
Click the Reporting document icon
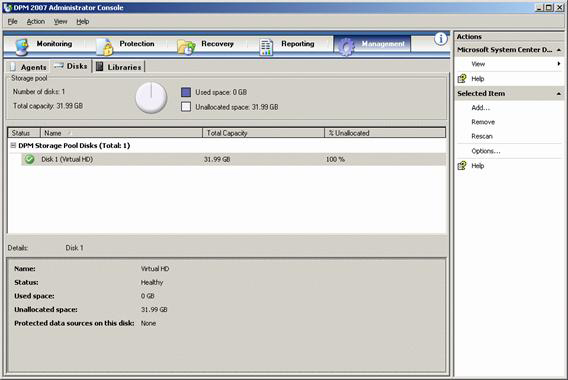point(266,47)
